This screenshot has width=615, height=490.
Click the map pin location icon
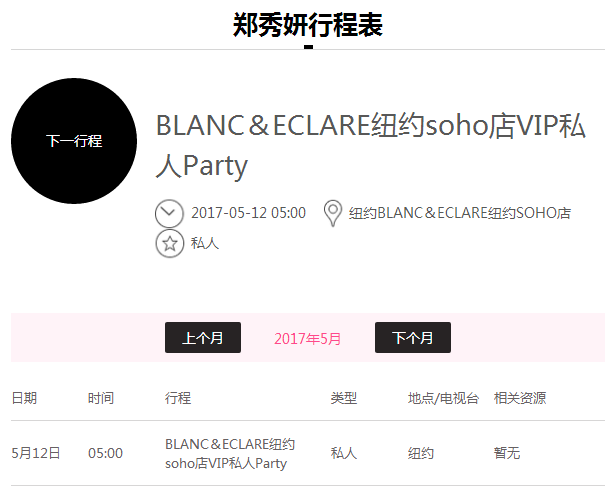point(333,213)
